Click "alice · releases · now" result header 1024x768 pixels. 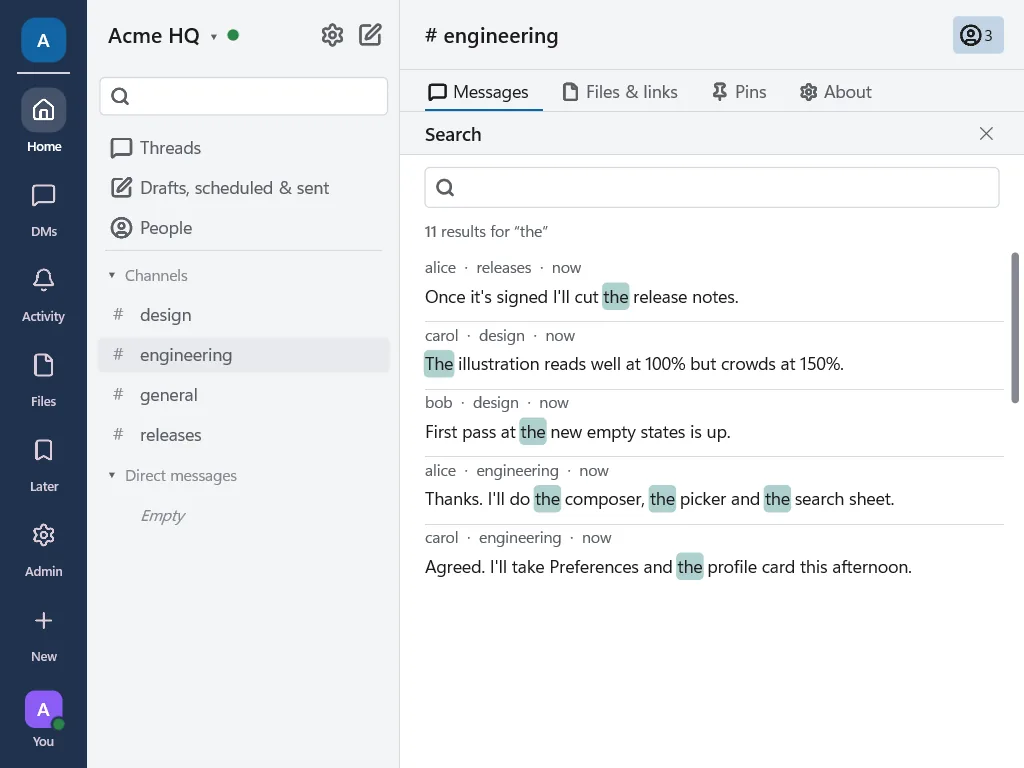[503, 268]
